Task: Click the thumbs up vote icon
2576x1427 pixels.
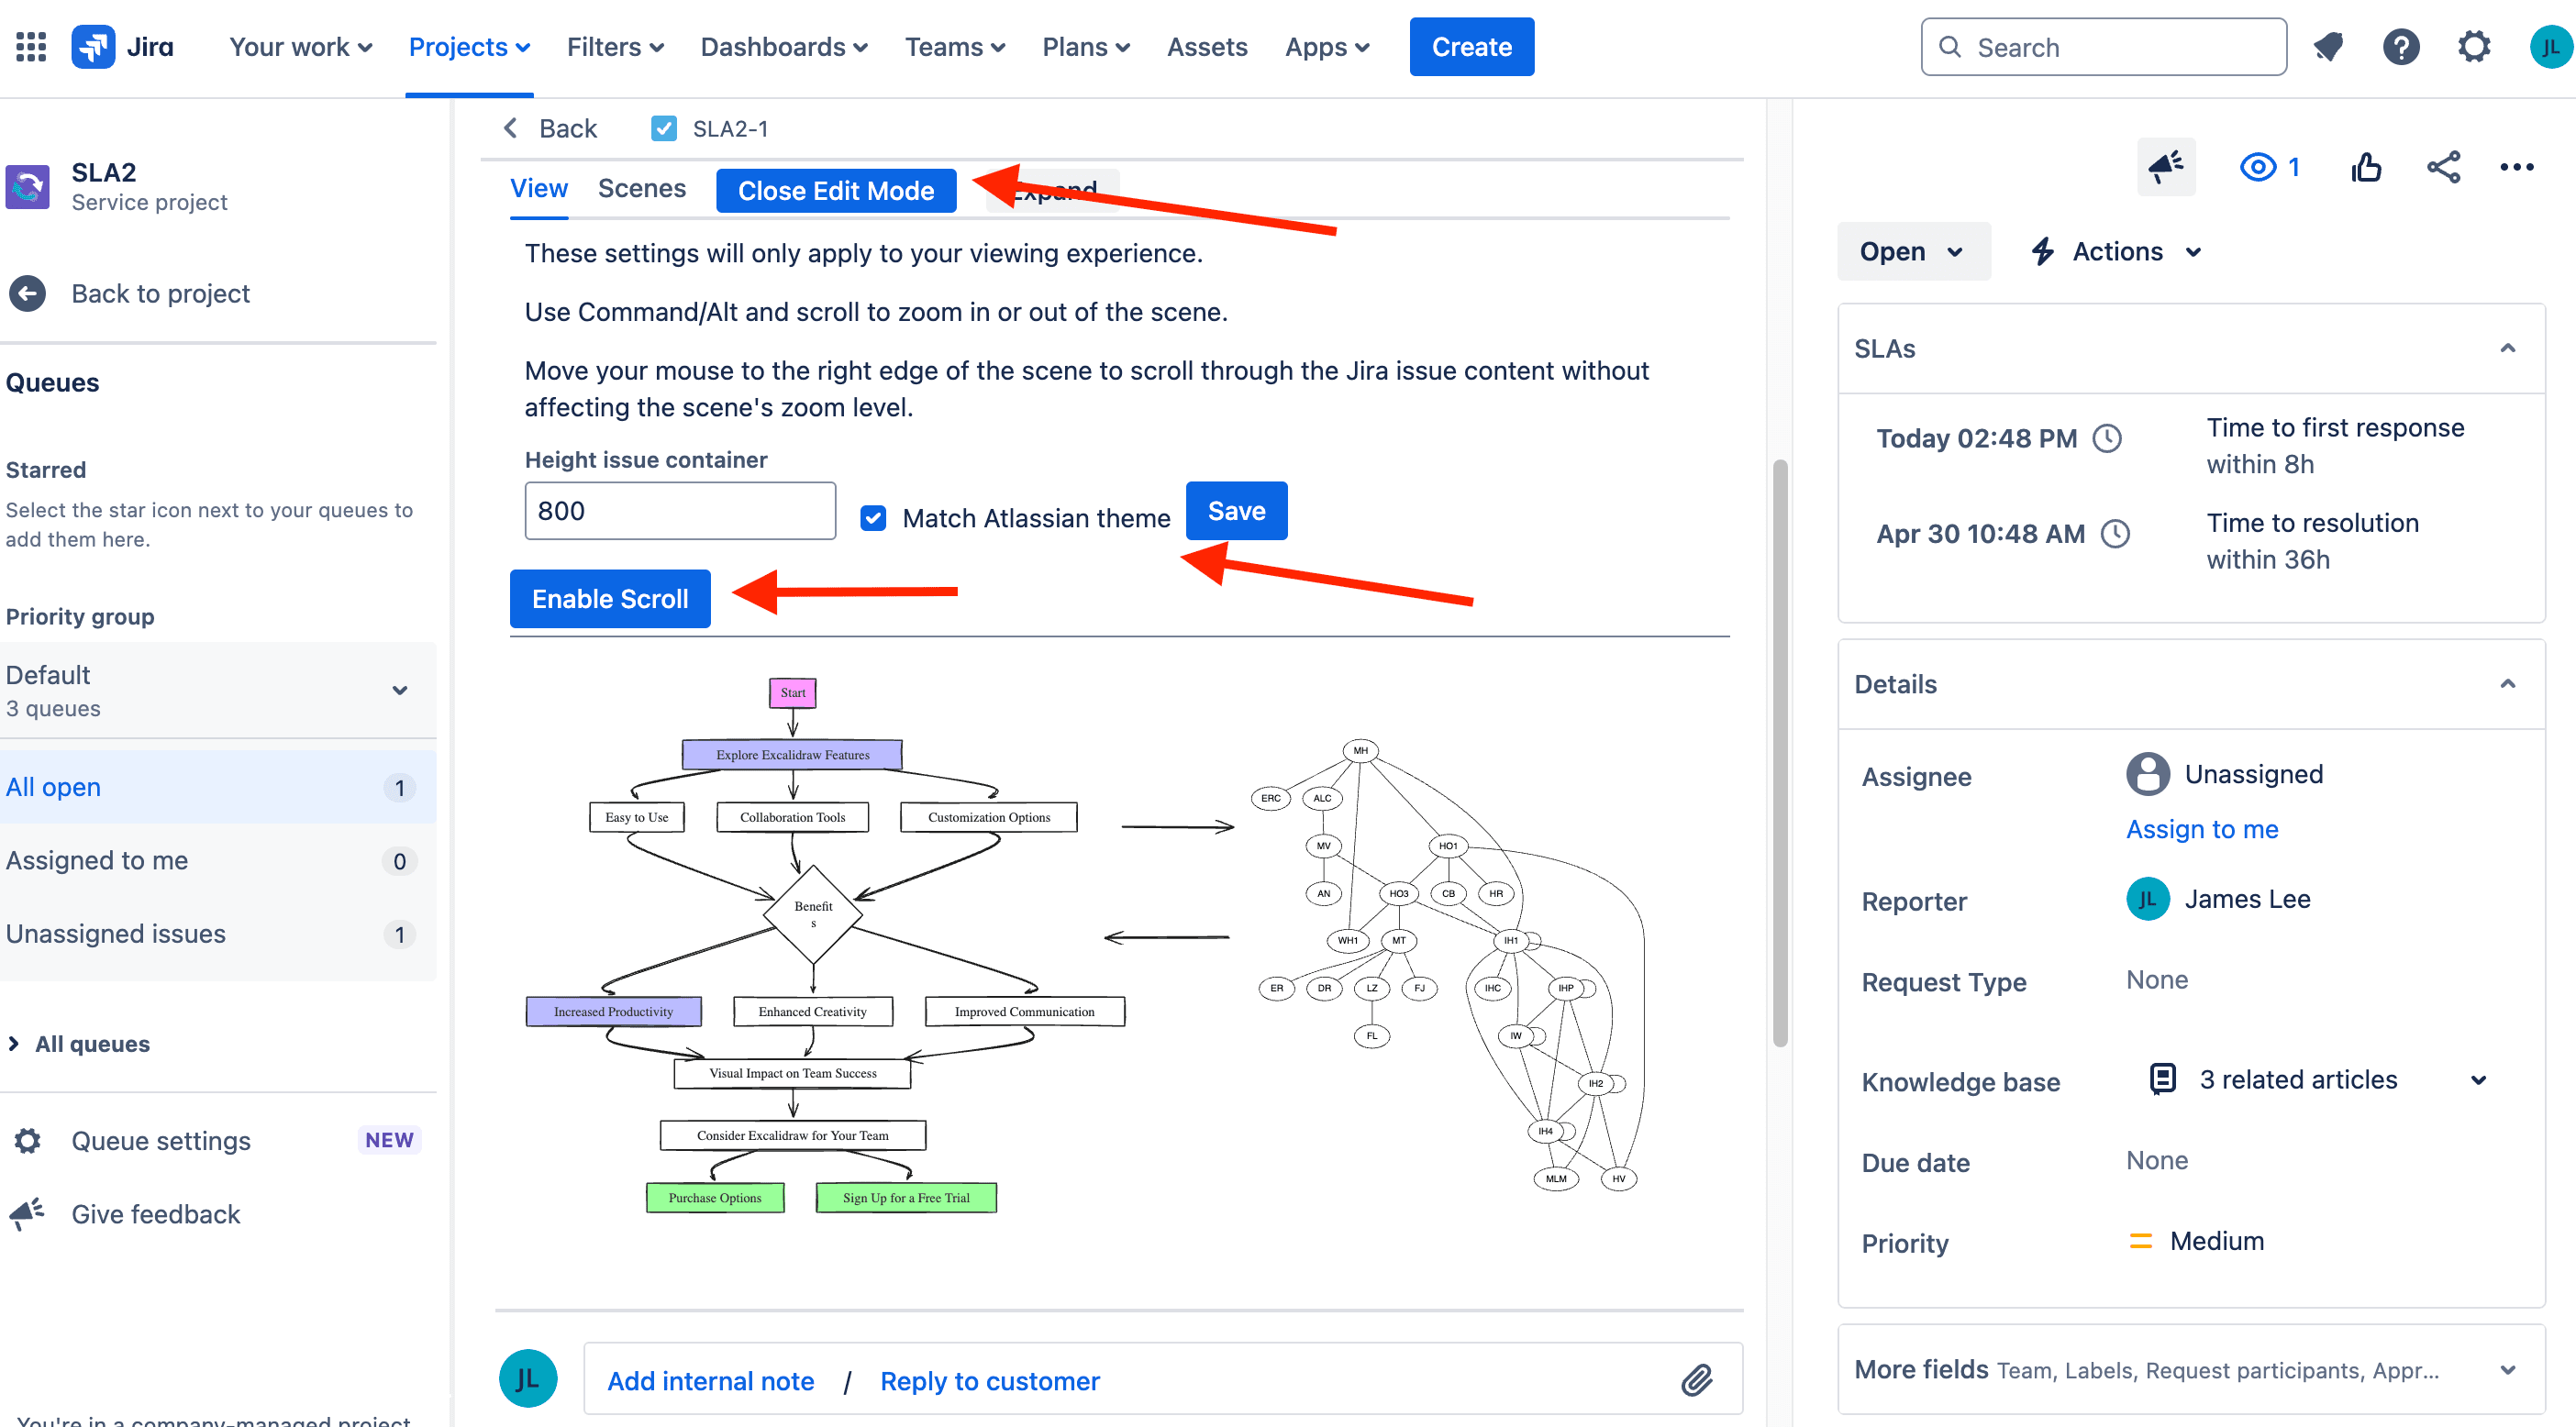Action: [x=2366, y=167]
